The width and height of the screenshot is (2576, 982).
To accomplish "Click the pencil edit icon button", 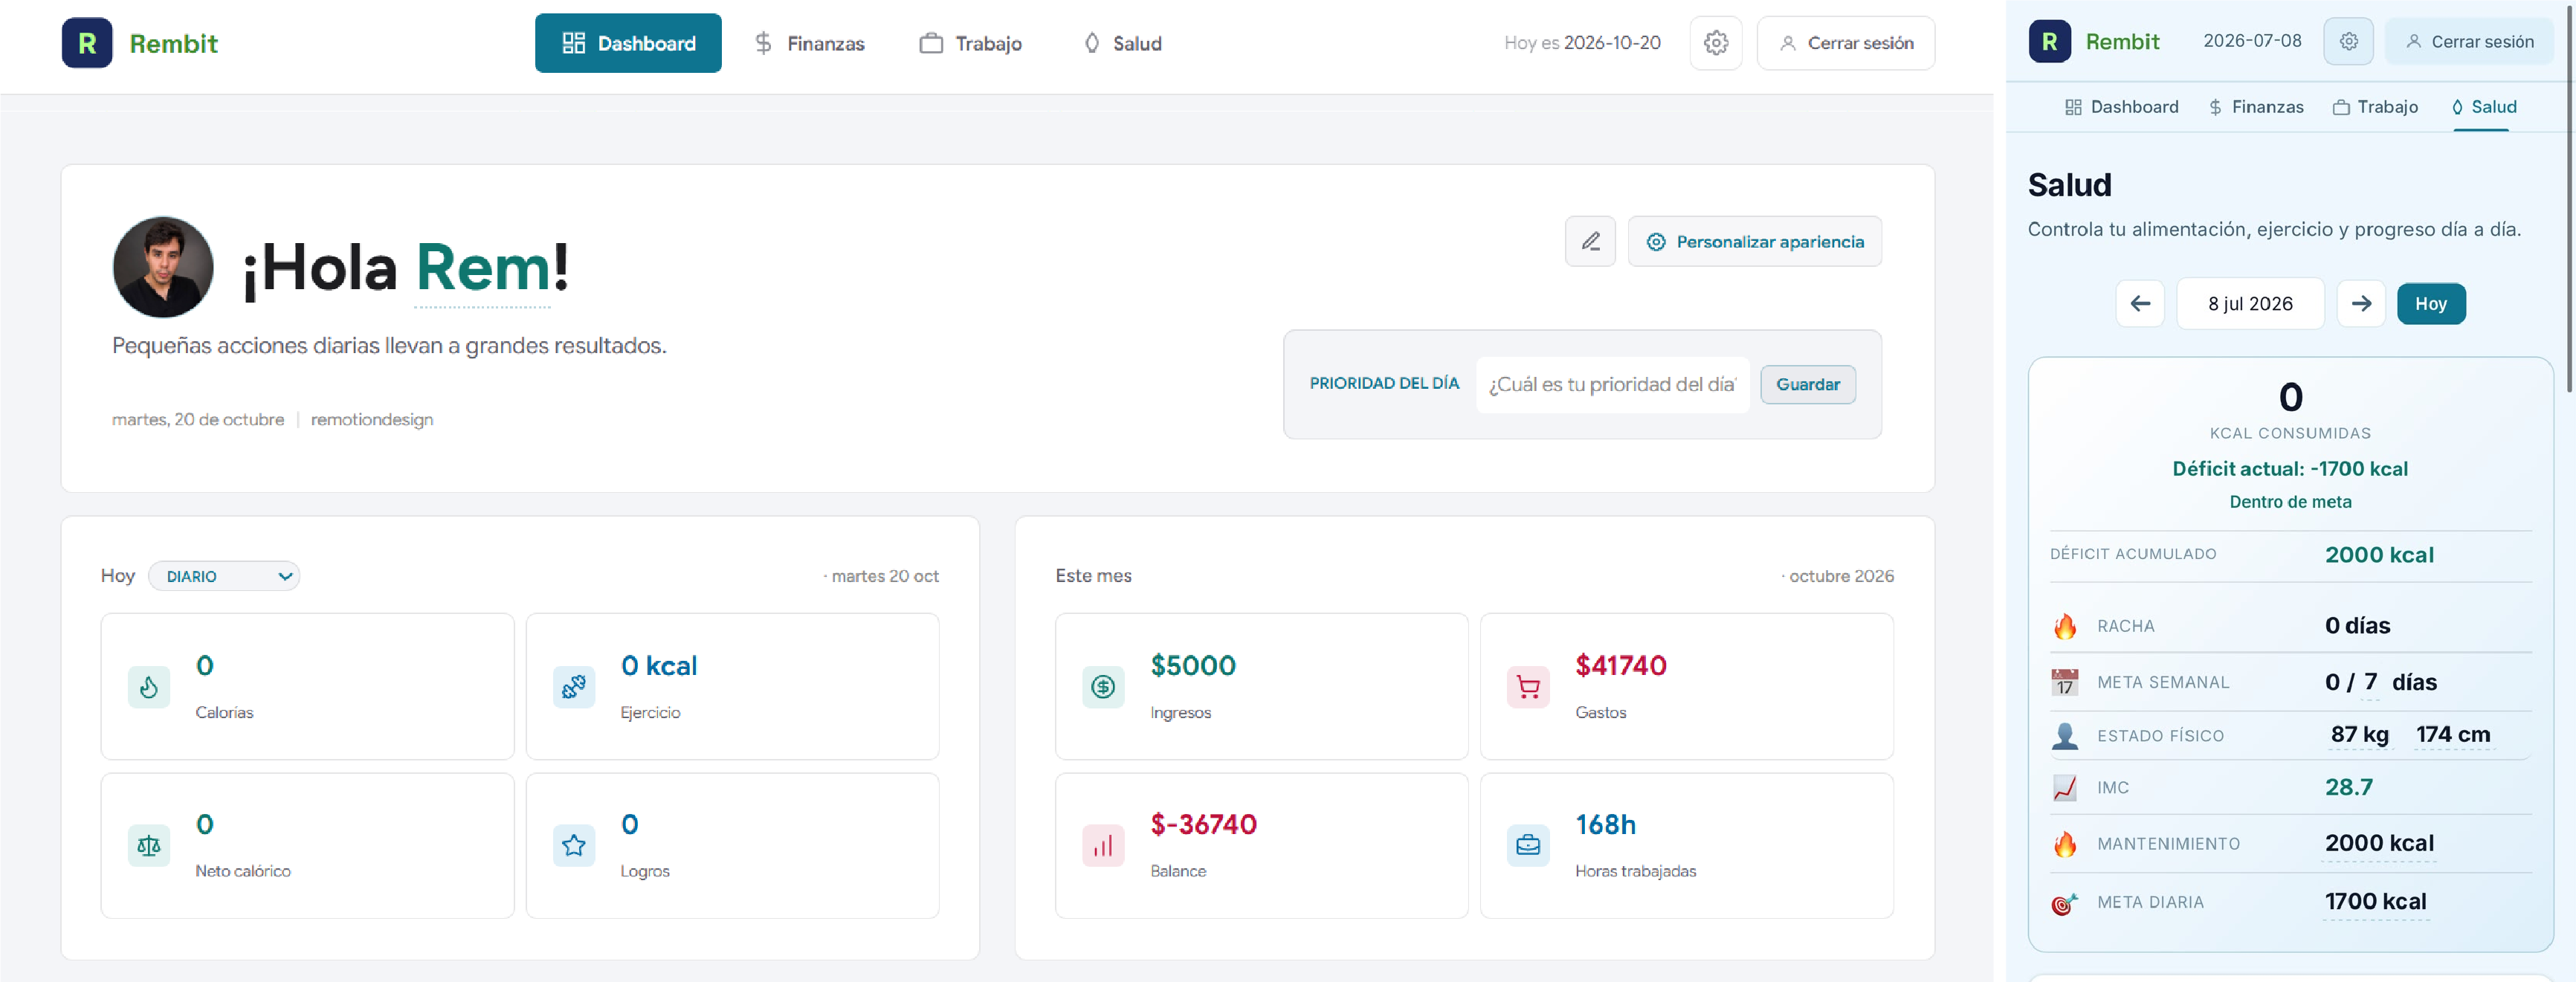I will pos(1590,241).
